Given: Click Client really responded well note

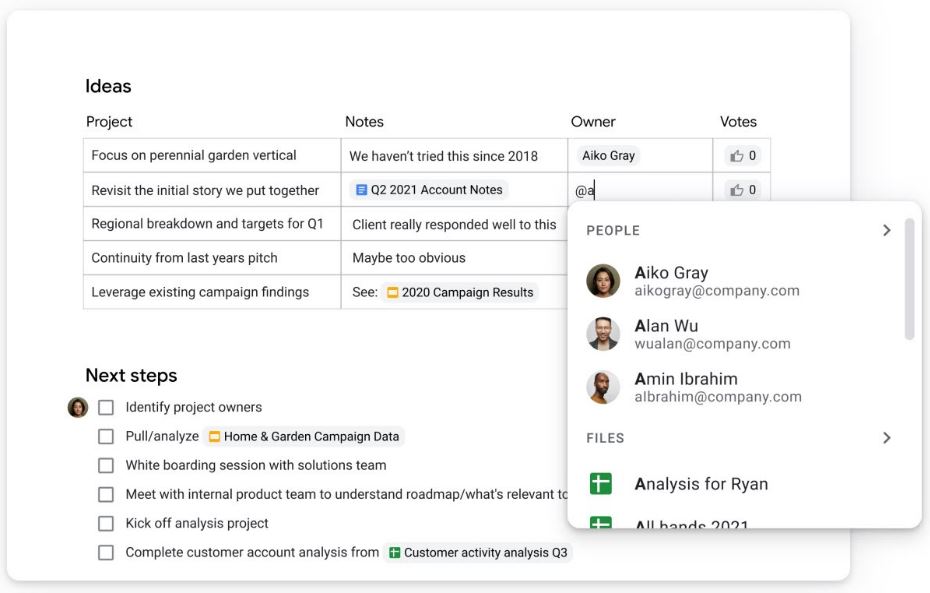Looking at the screenshot, I should 454,224.
